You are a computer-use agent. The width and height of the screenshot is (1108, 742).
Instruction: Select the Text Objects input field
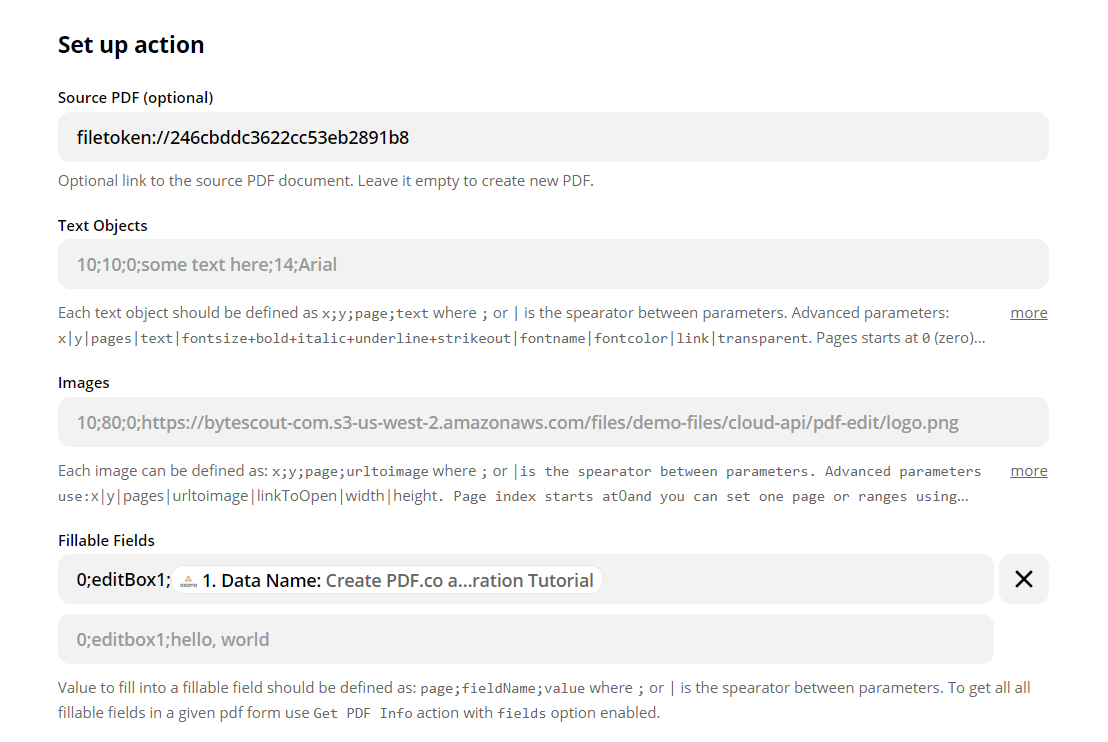(553, 264)
